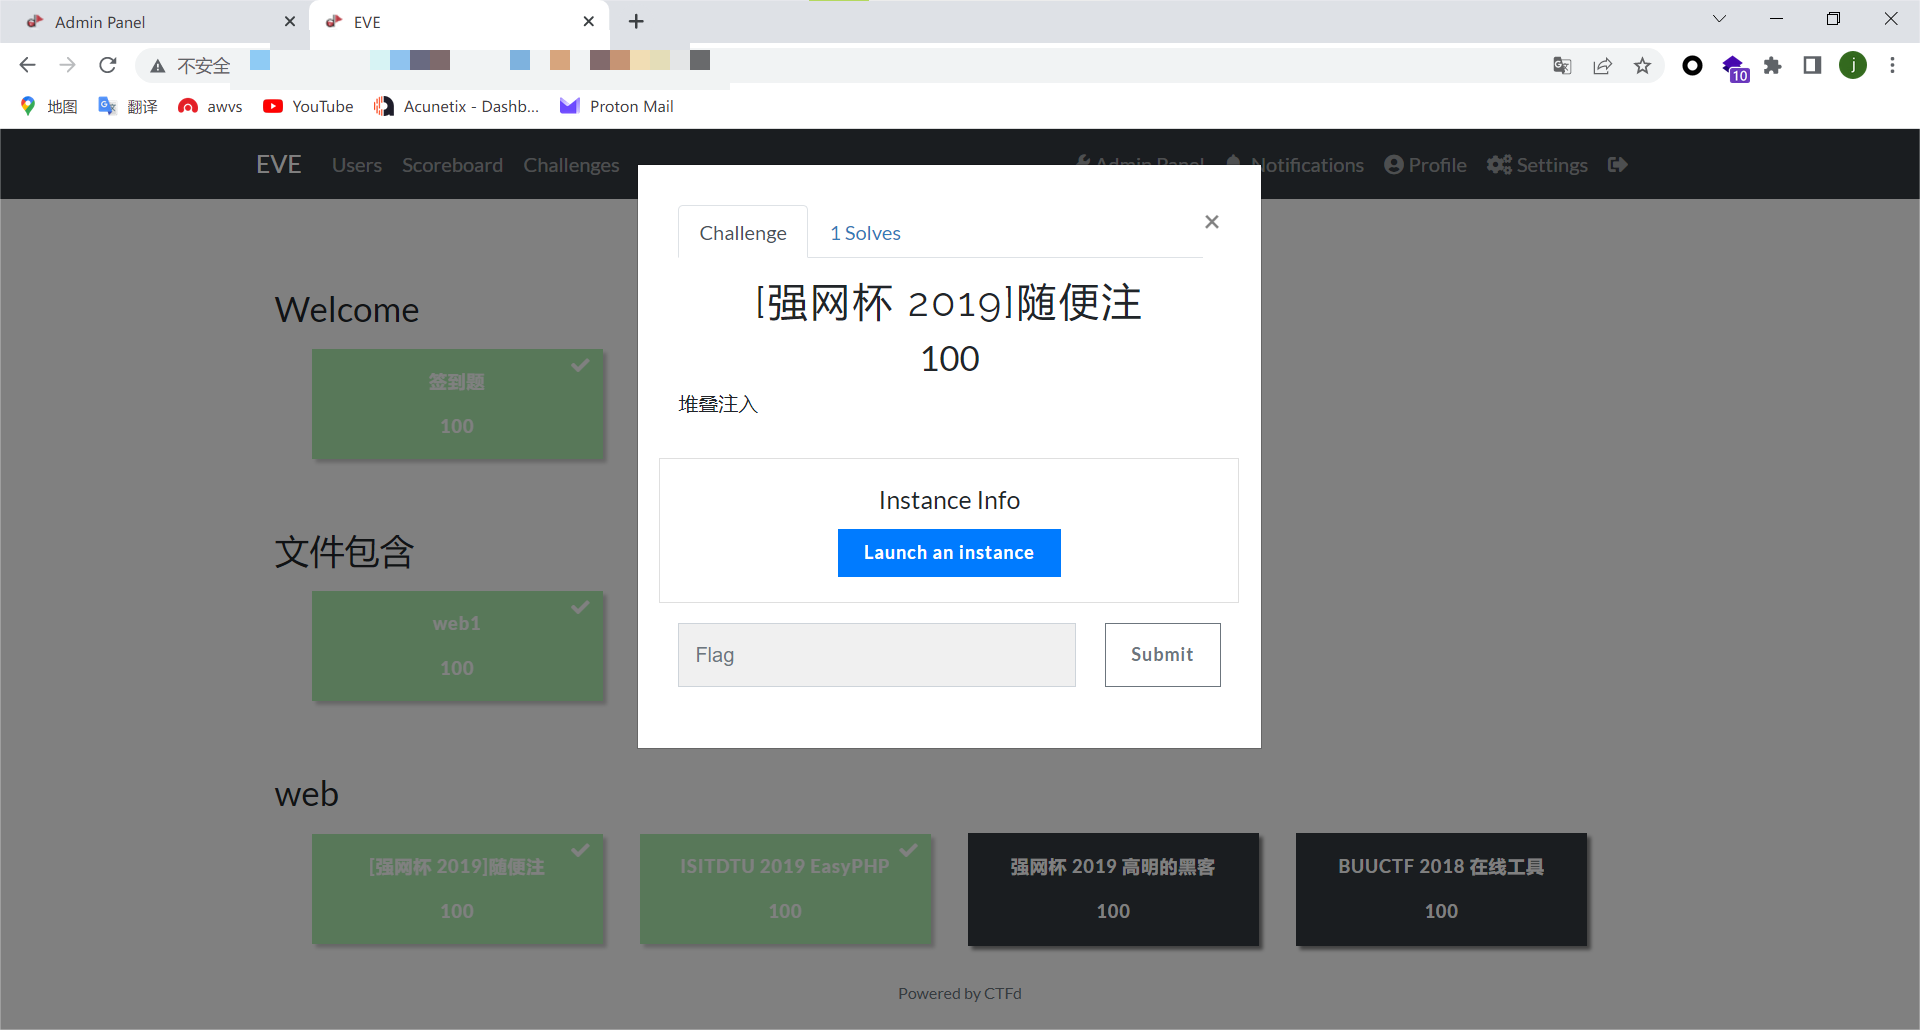Viewport: 1920px width, 1030px height.
Task: Toggle the browser side panel
Action: tap(1812, 66)
